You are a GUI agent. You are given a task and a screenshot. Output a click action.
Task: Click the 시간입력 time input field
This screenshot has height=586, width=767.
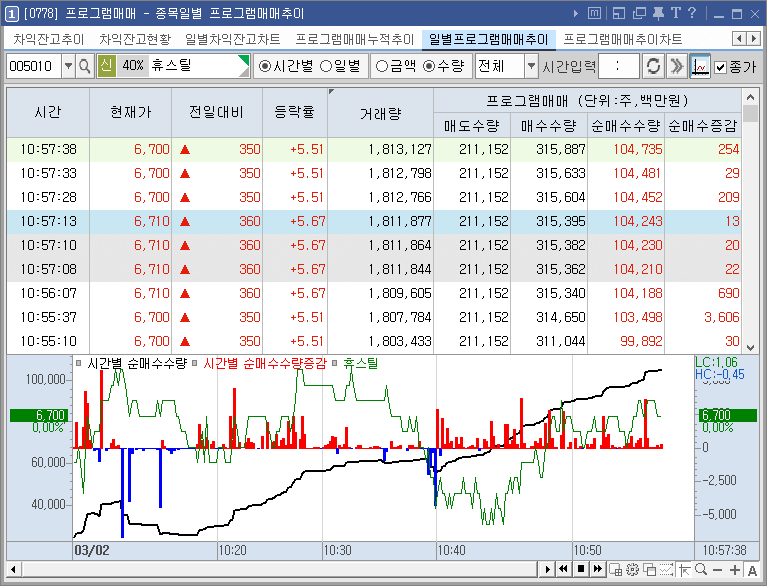pos(618,66)
